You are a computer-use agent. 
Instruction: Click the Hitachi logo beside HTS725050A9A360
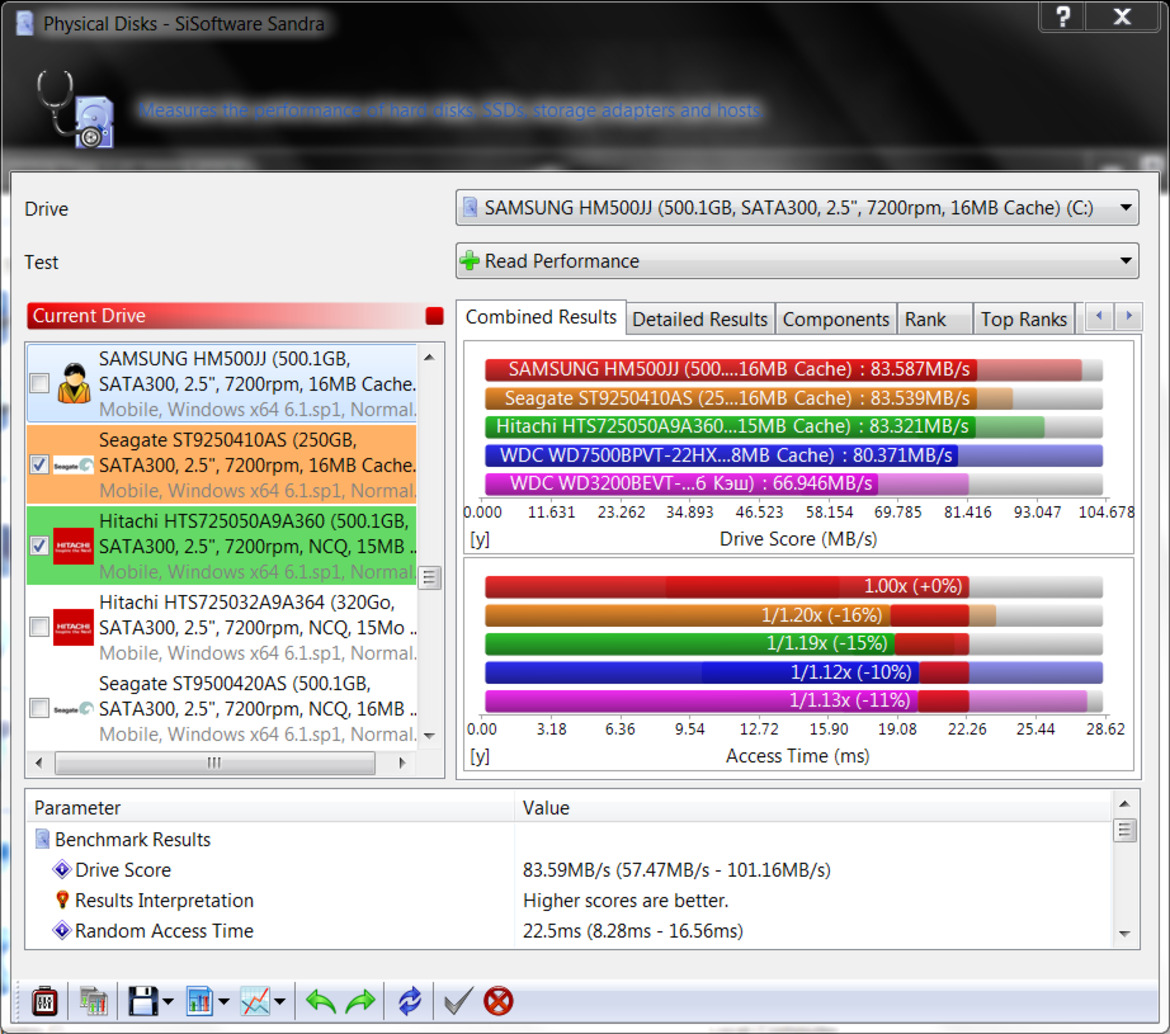[x=73, y=546]
